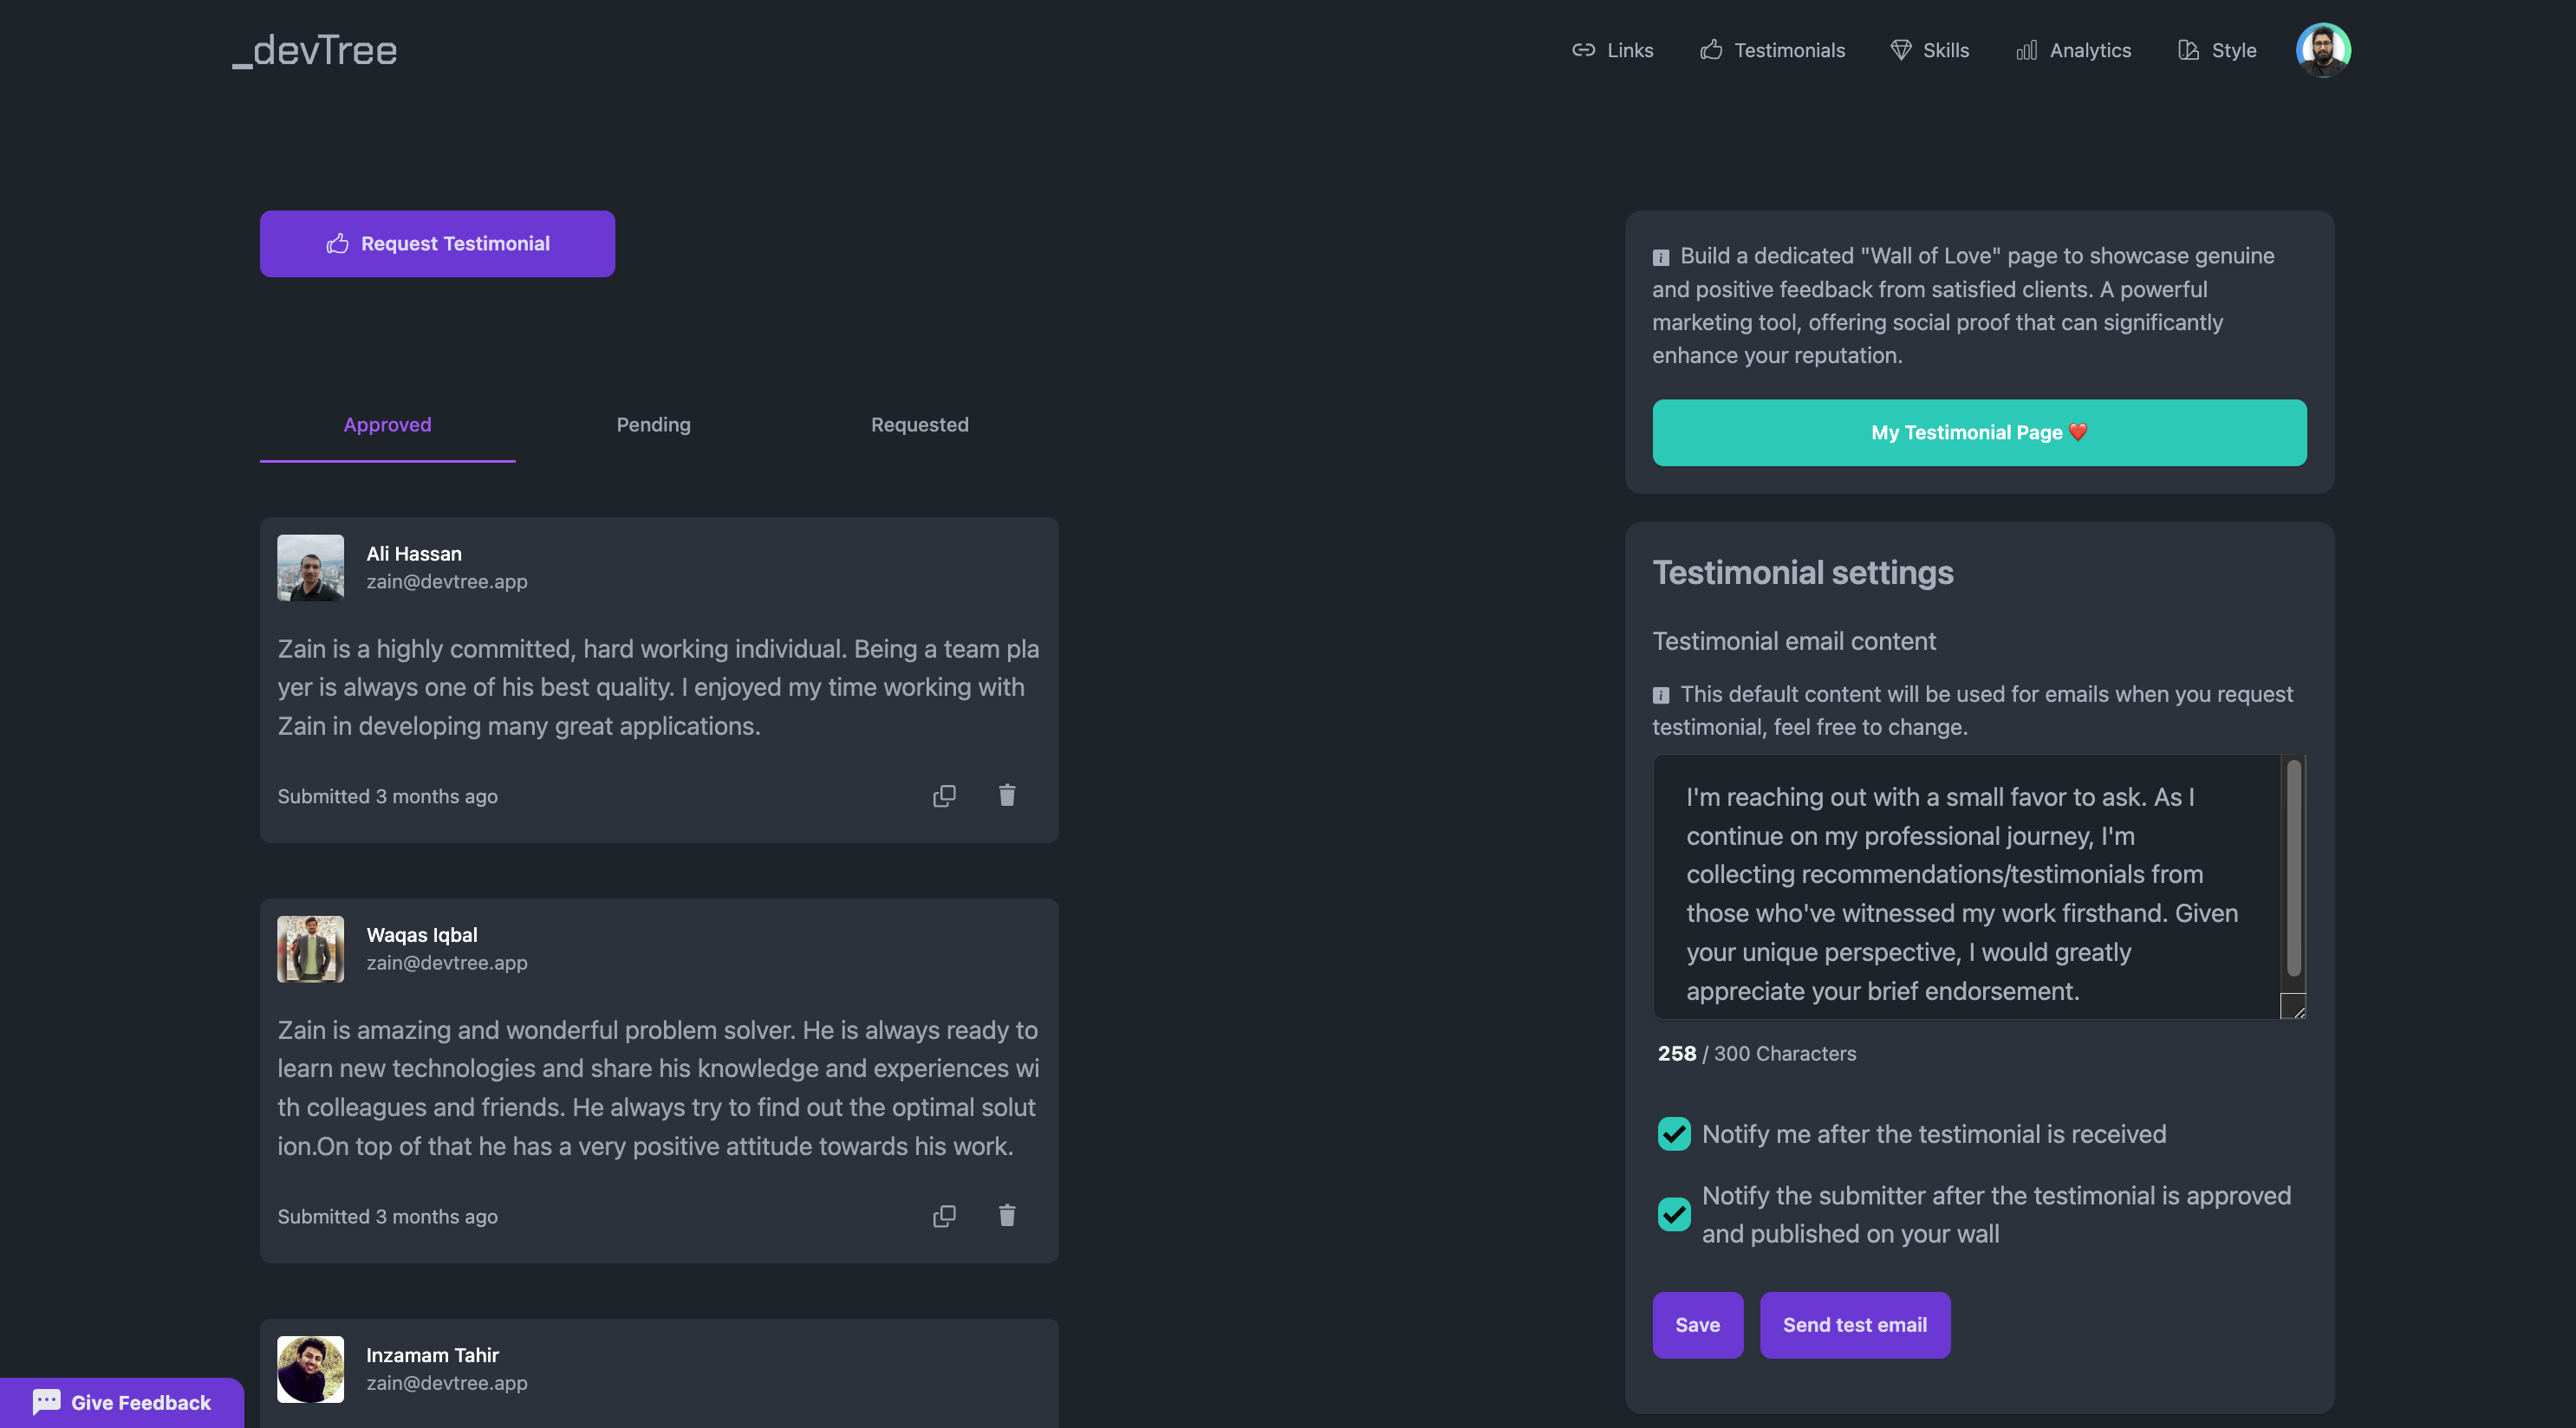Screen dimensions: 2576x1428
Task: Click Inzamam Tahir's profile photo
Action: pos(310,1368)
